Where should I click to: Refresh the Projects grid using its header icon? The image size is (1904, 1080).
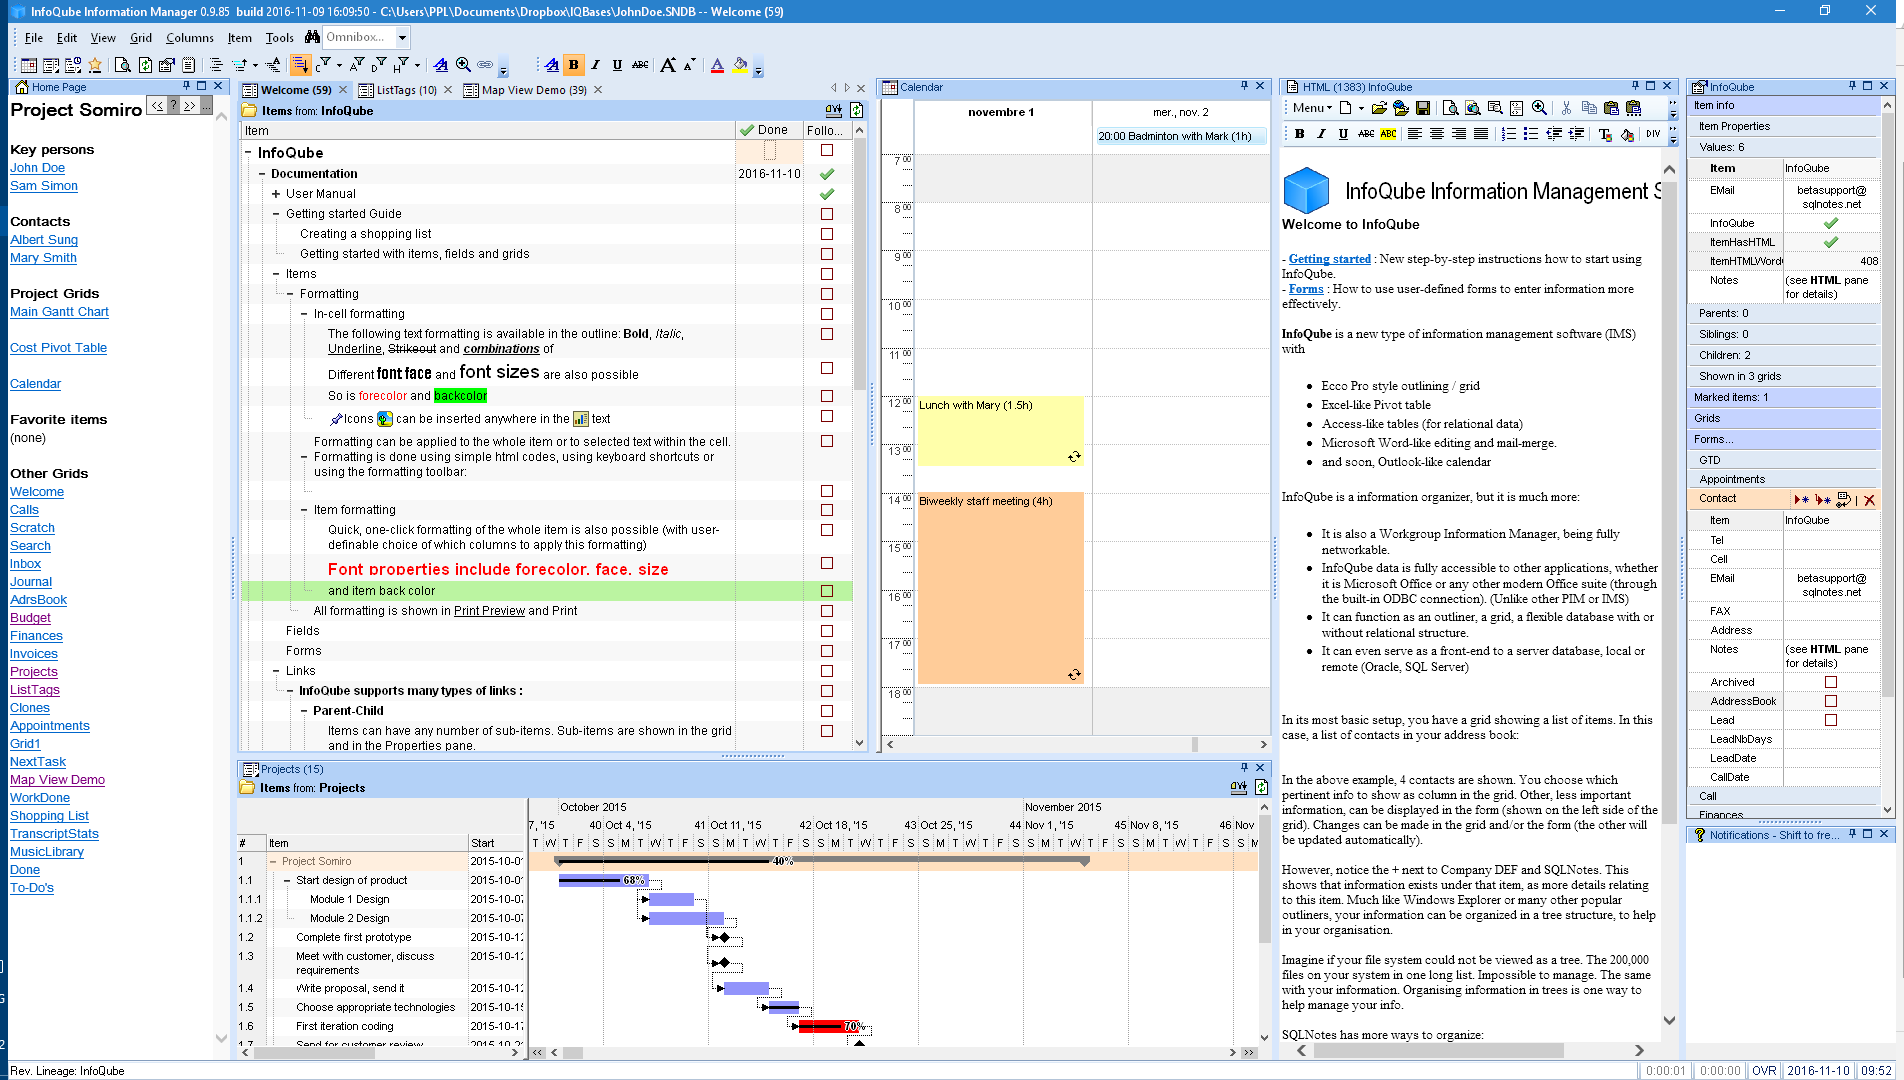1262,788
